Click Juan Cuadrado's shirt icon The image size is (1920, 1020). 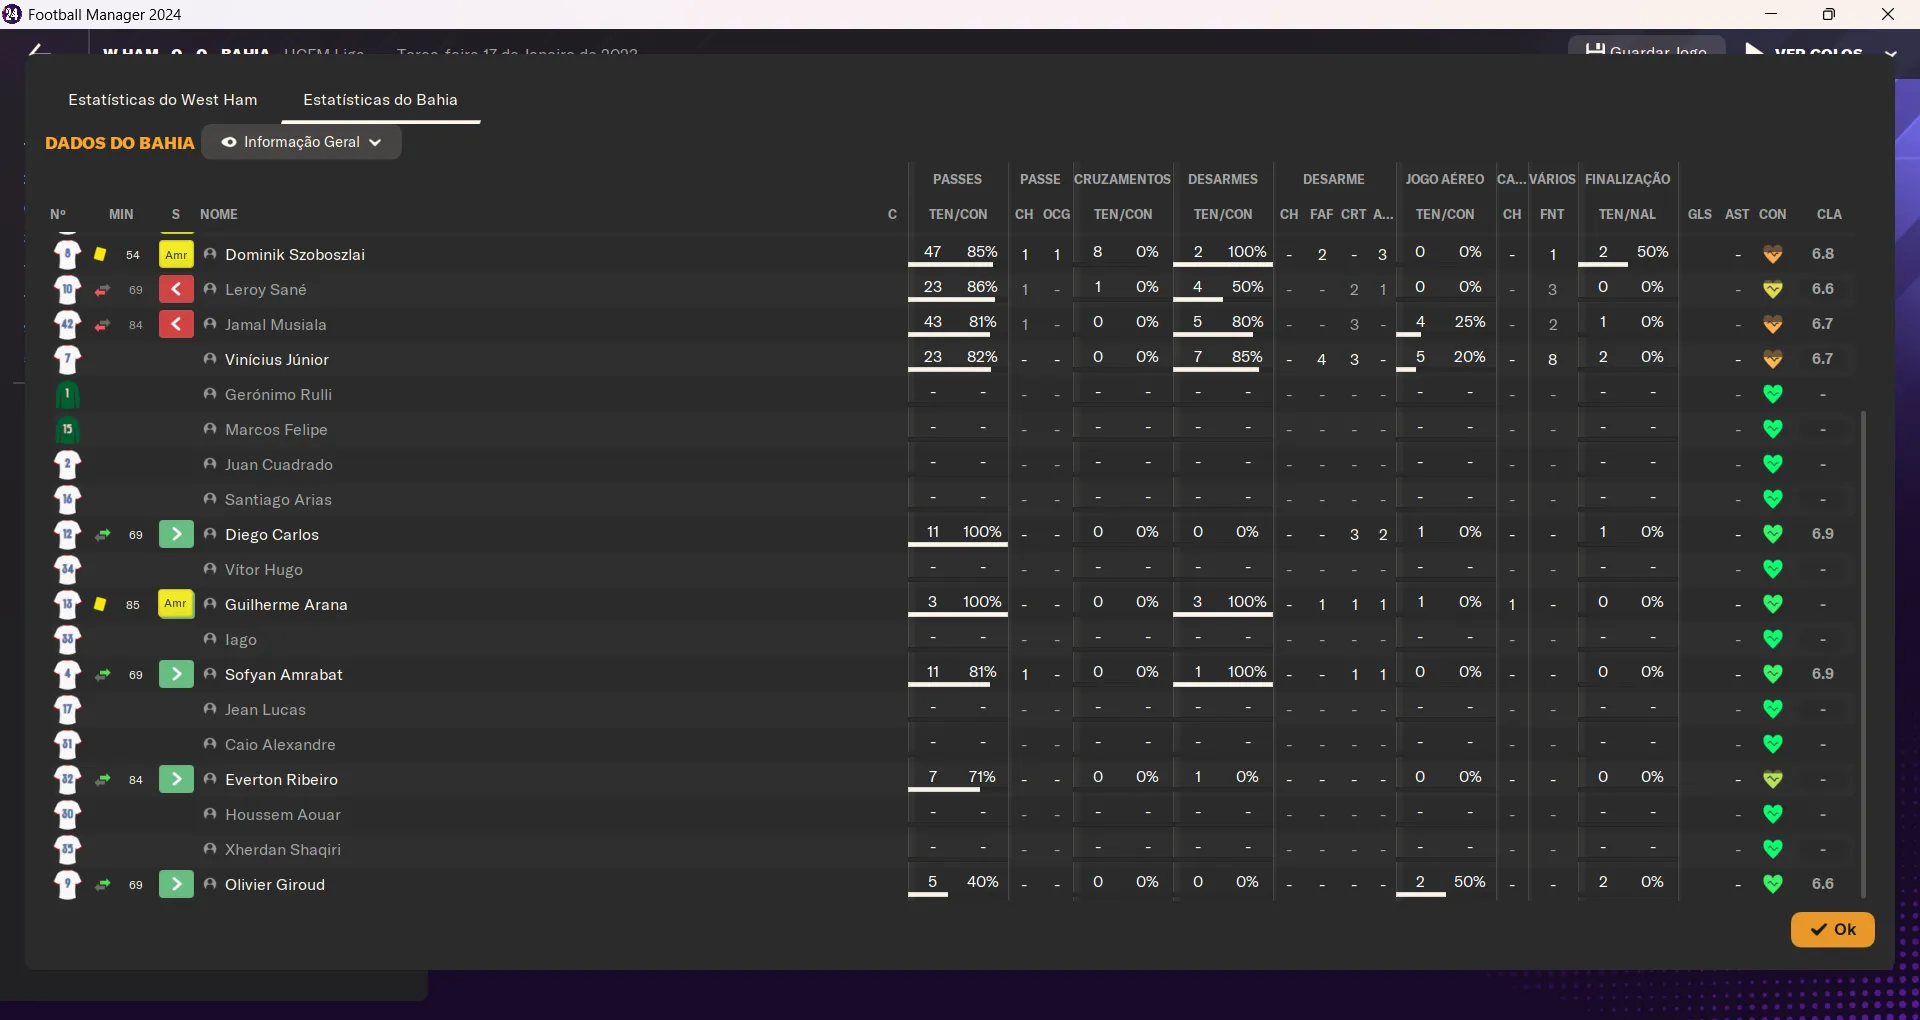click(x=67, y=465)
